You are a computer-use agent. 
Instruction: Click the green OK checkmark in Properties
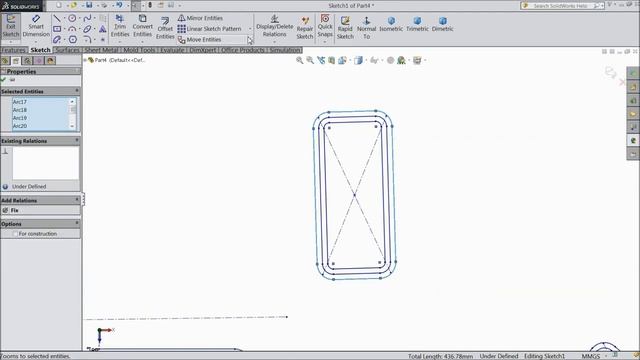click(4, 80)
